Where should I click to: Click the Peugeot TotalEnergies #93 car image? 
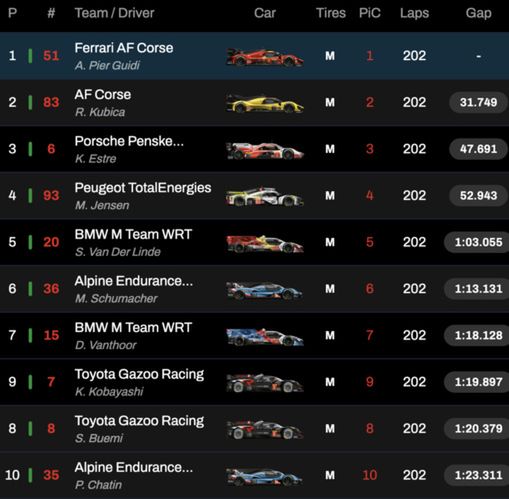[265, 197]
